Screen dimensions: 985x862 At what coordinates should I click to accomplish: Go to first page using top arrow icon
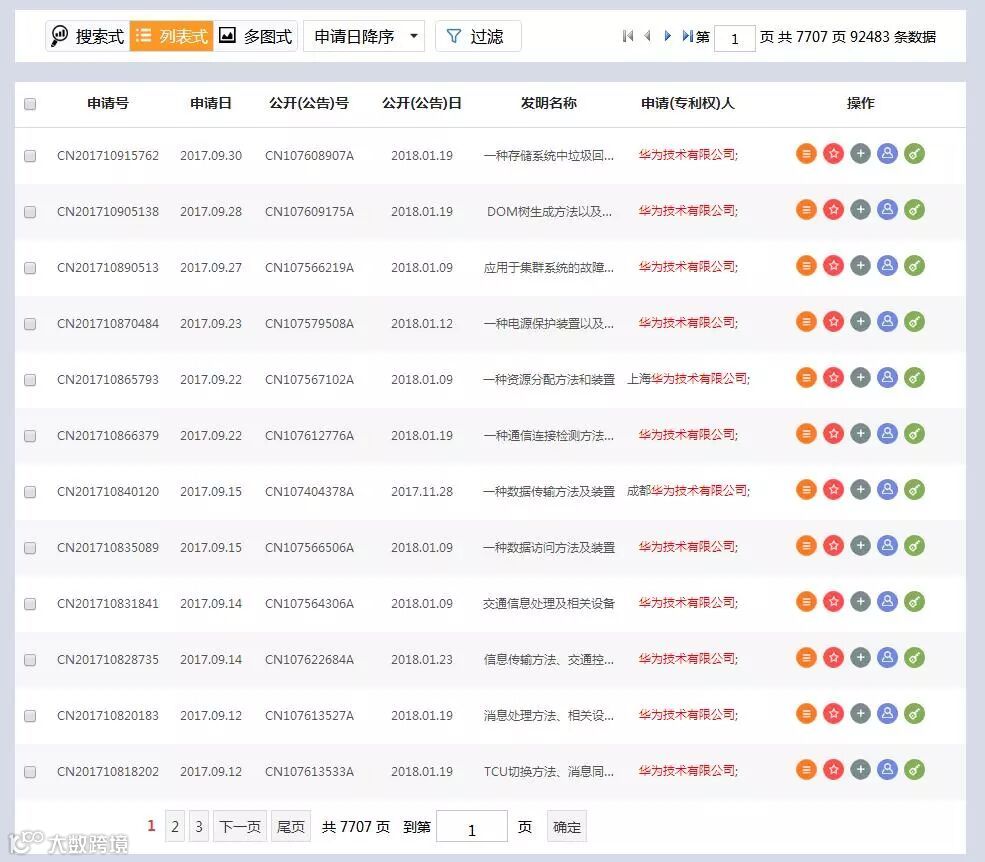[x=627, y=36]
